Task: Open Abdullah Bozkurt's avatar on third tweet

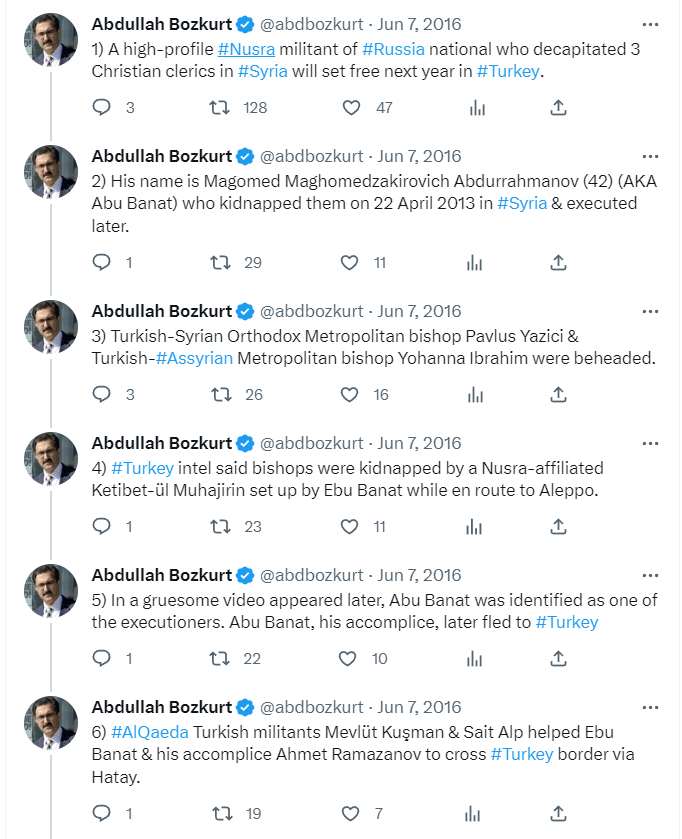Action: [51, 327]
